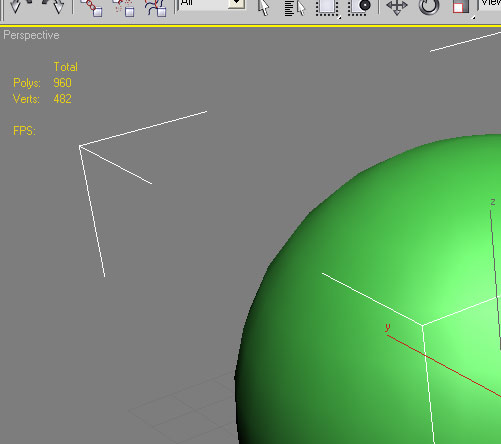Activate Select and Link tool
This screenshot has height=444, width=501.
pos(91,7)
